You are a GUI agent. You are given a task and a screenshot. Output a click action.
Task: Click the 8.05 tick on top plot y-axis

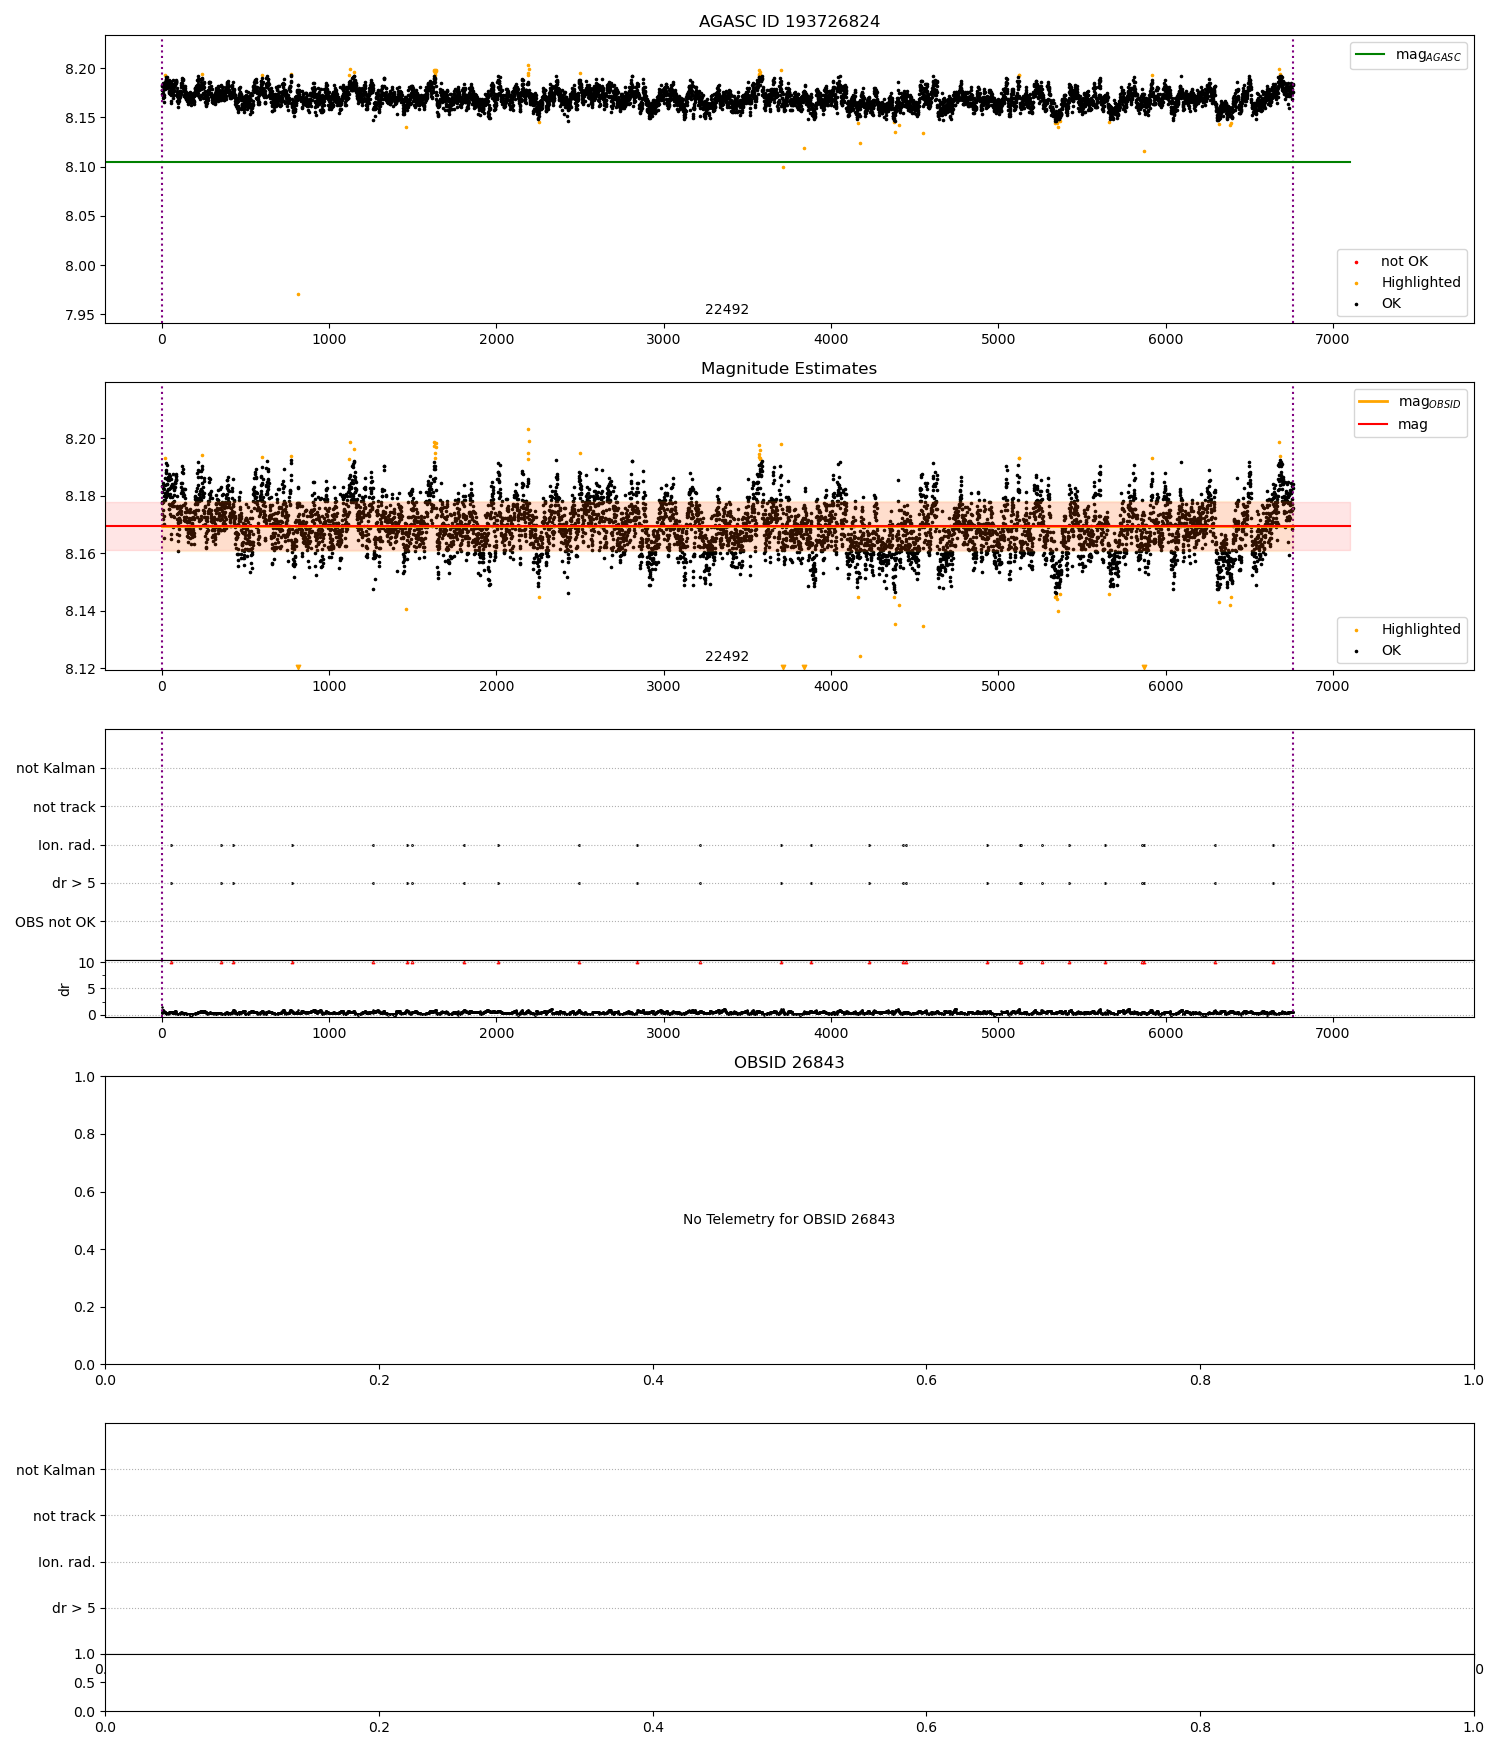point(81,216)
